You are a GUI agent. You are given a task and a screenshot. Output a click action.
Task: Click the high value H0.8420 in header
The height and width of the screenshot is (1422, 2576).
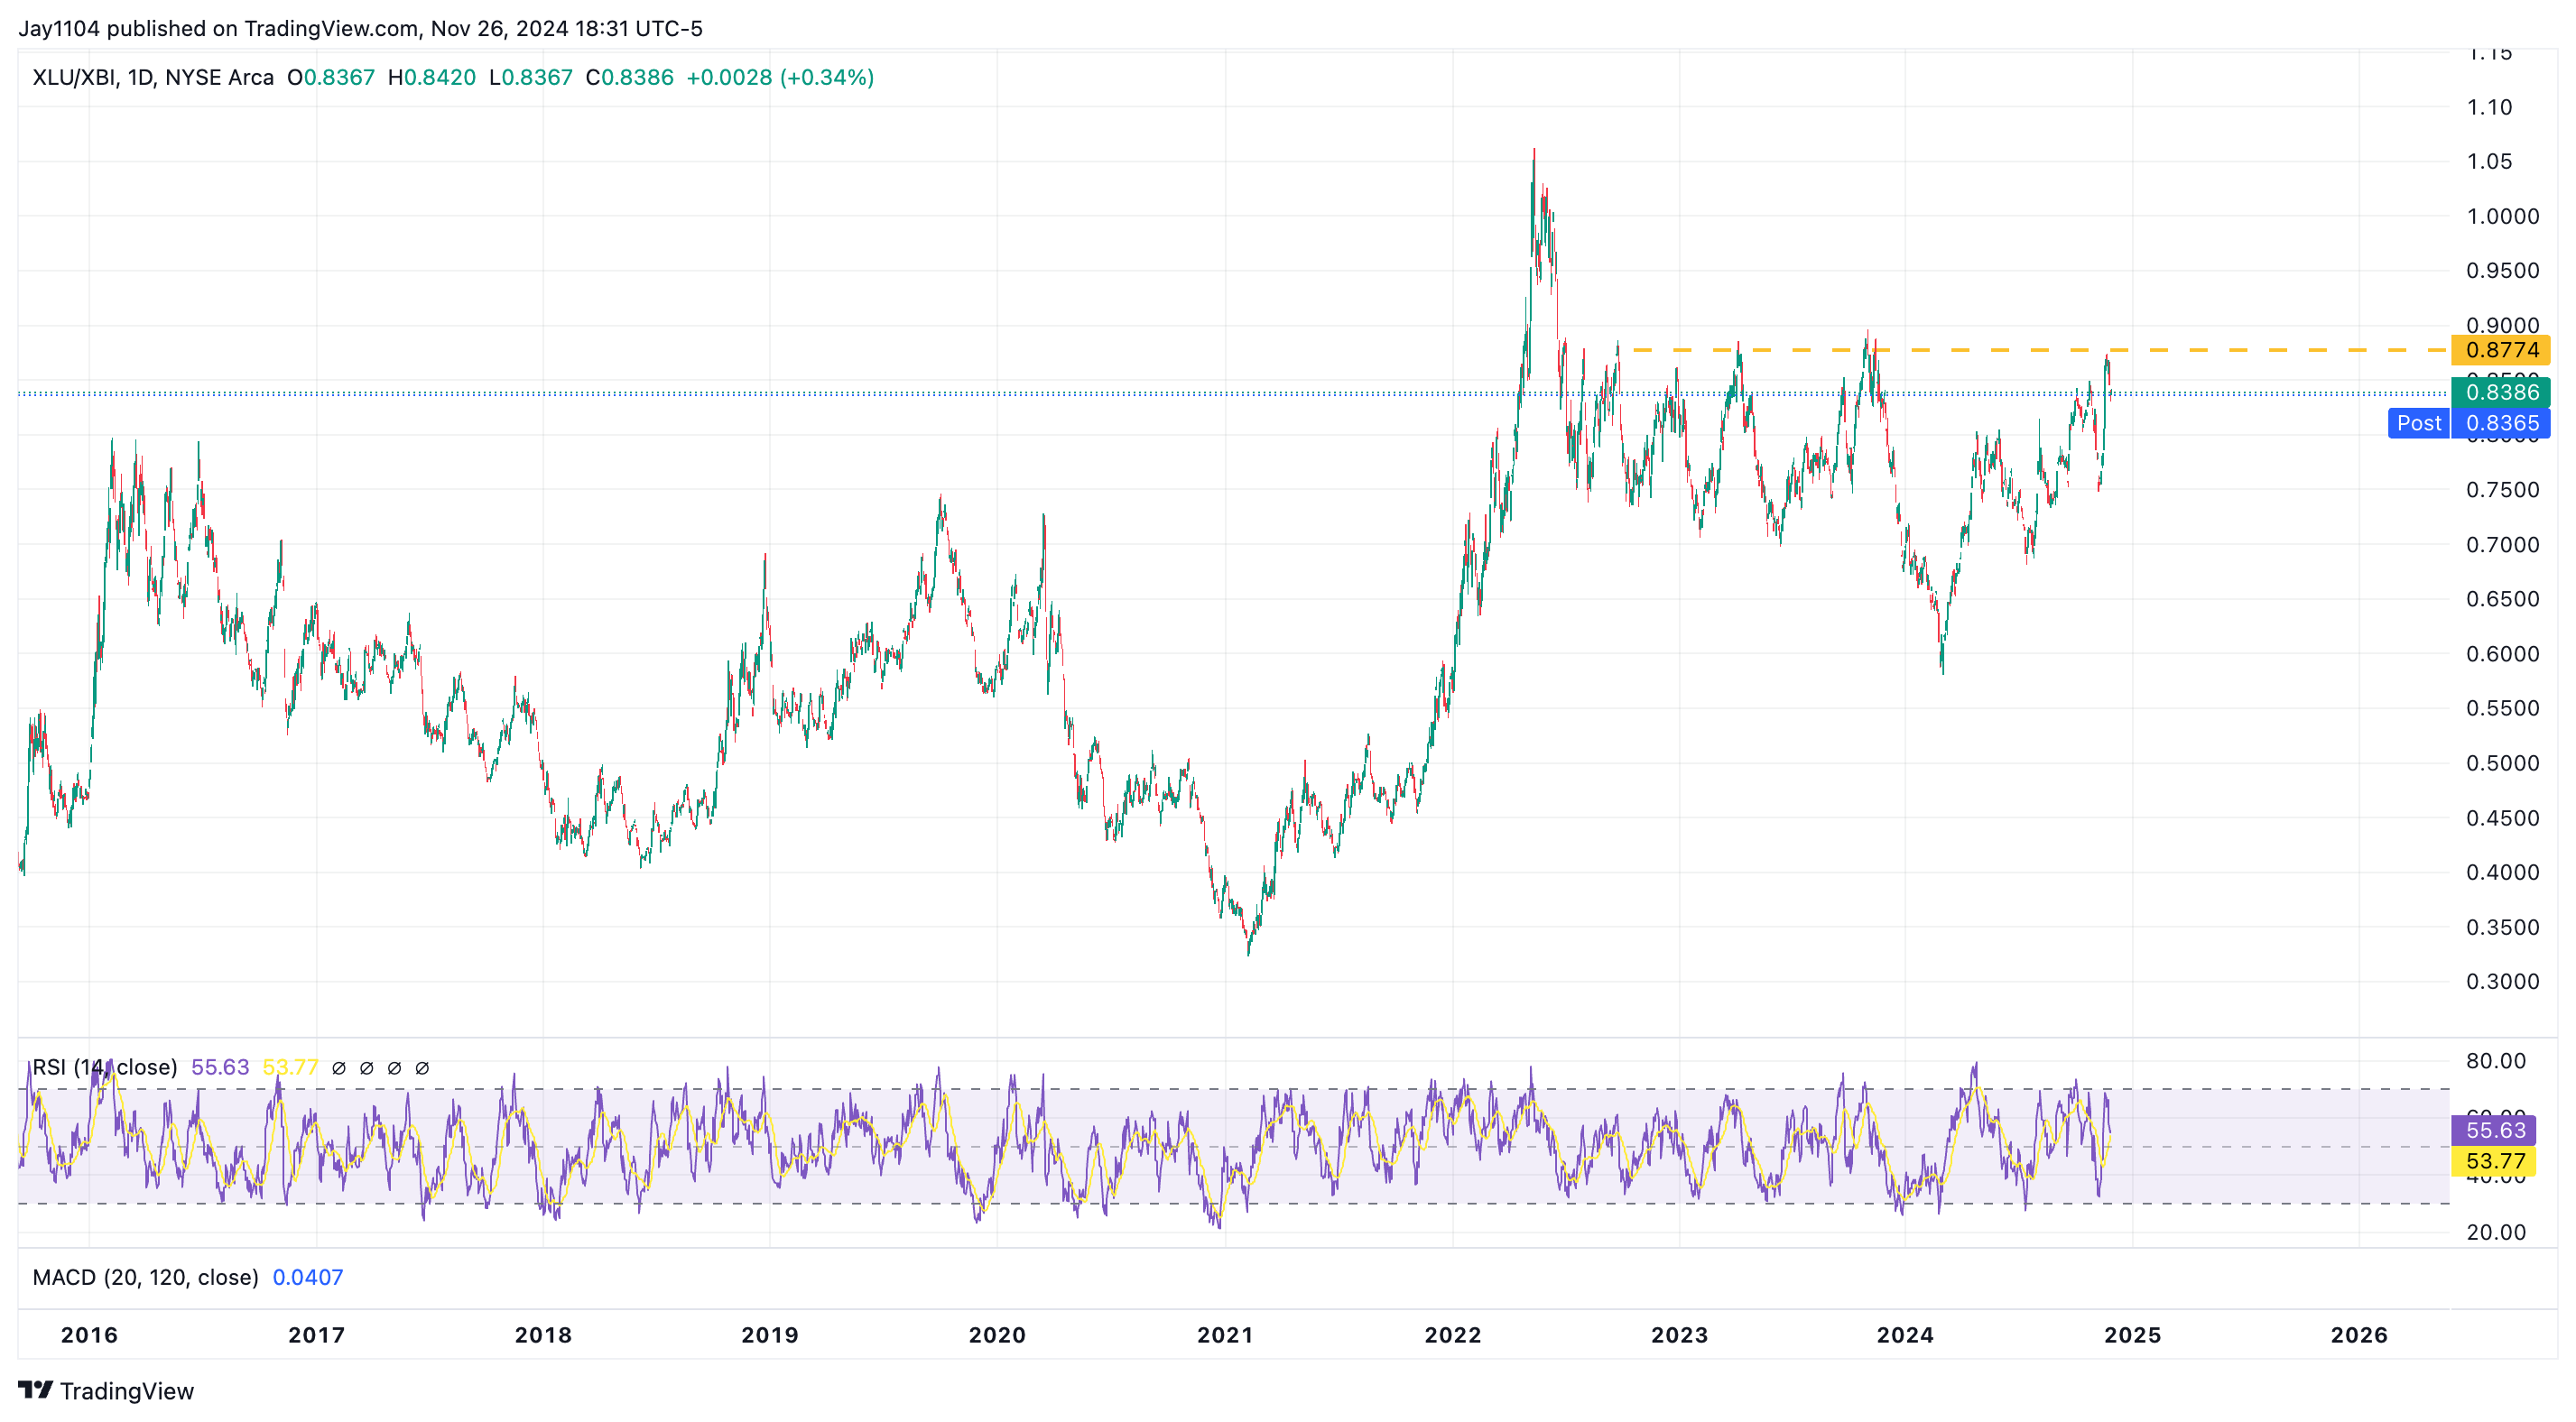pyautogui.click(x=432, y=78)
